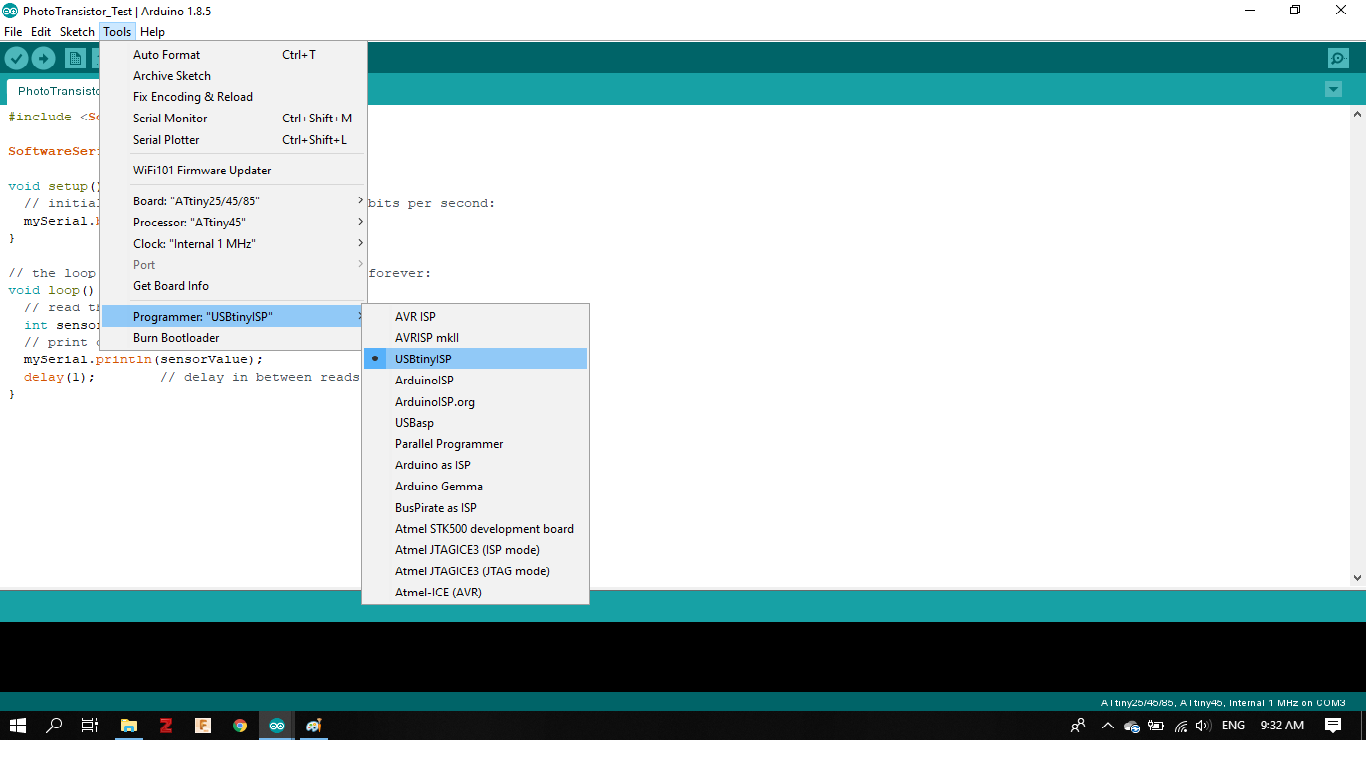The image size is (1366, 768).
Task: Click the New sketch toolbar icon
Action: click(76, 58)
